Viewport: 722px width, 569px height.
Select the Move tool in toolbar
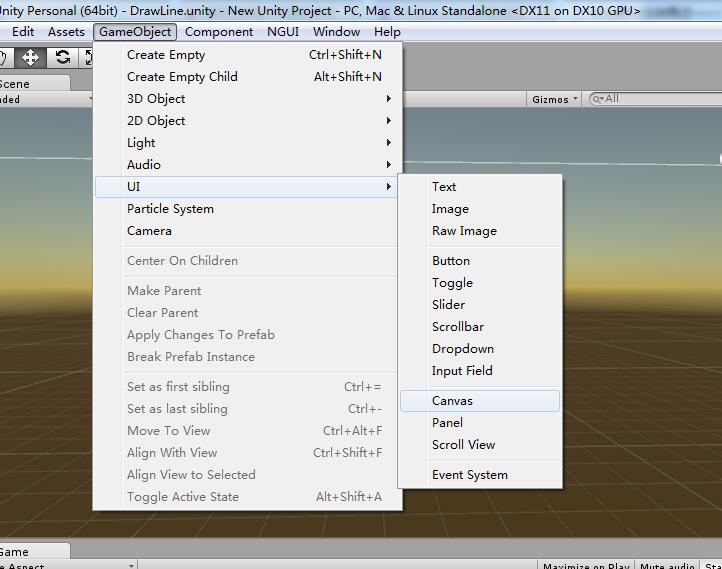30,58
